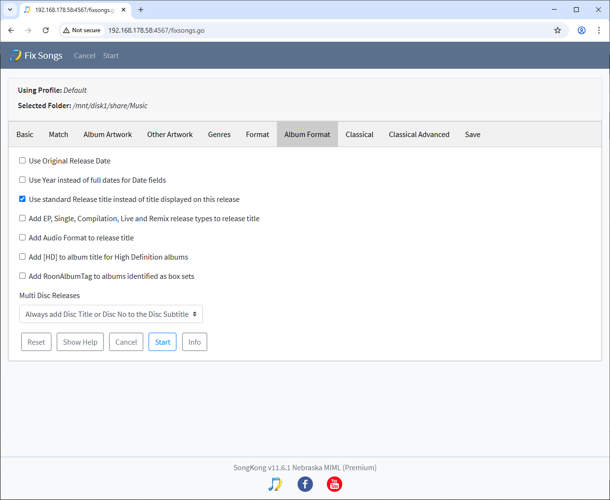Image resolution: width=610 pixels, height=500 pixels.
Task: Click the Fix Songs navbar title
Action: (43, 56)
